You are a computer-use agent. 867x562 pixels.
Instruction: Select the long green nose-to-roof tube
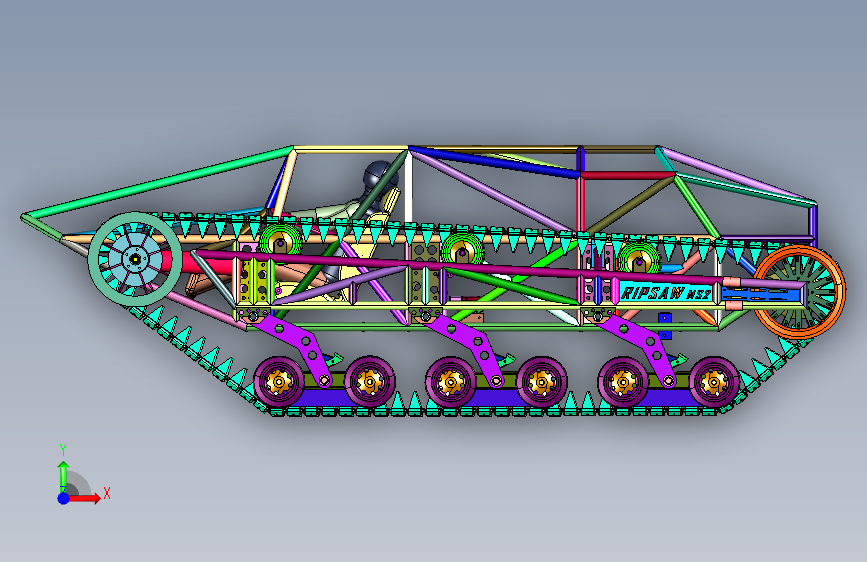click(x=158, y=181)
